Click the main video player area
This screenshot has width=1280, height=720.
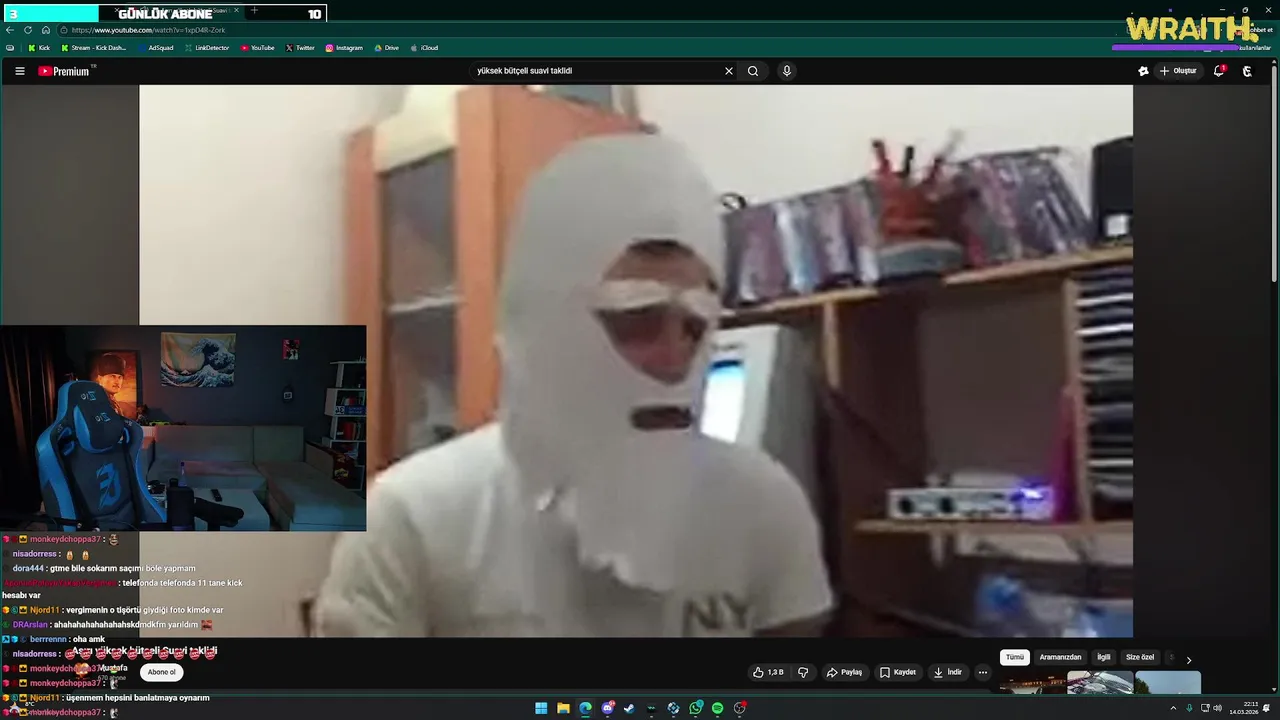pos(636,360)
